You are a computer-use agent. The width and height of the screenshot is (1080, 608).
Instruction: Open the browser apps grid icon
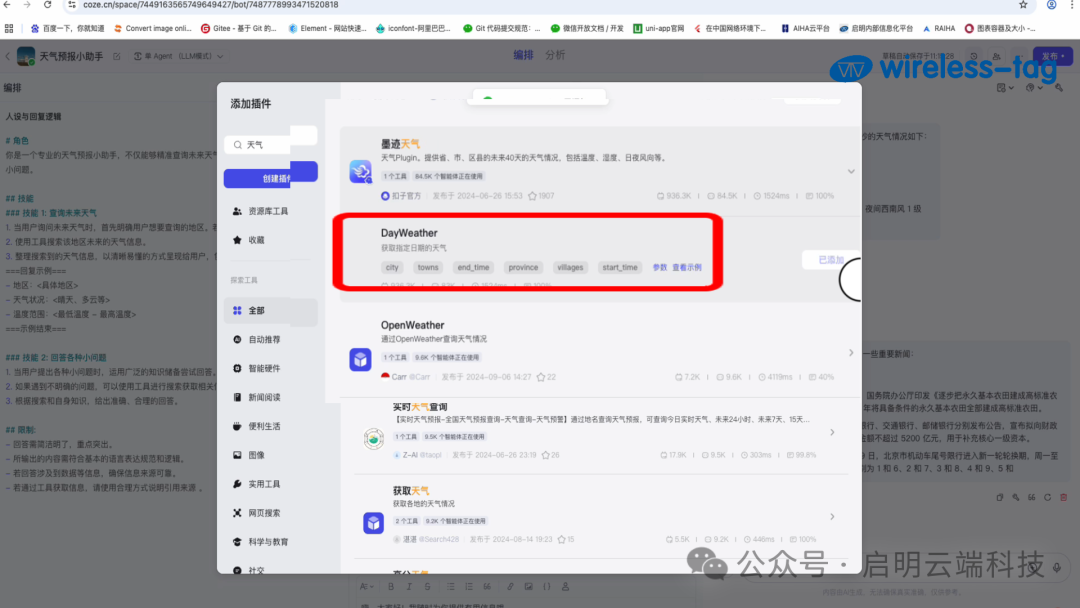coord(9,28)
